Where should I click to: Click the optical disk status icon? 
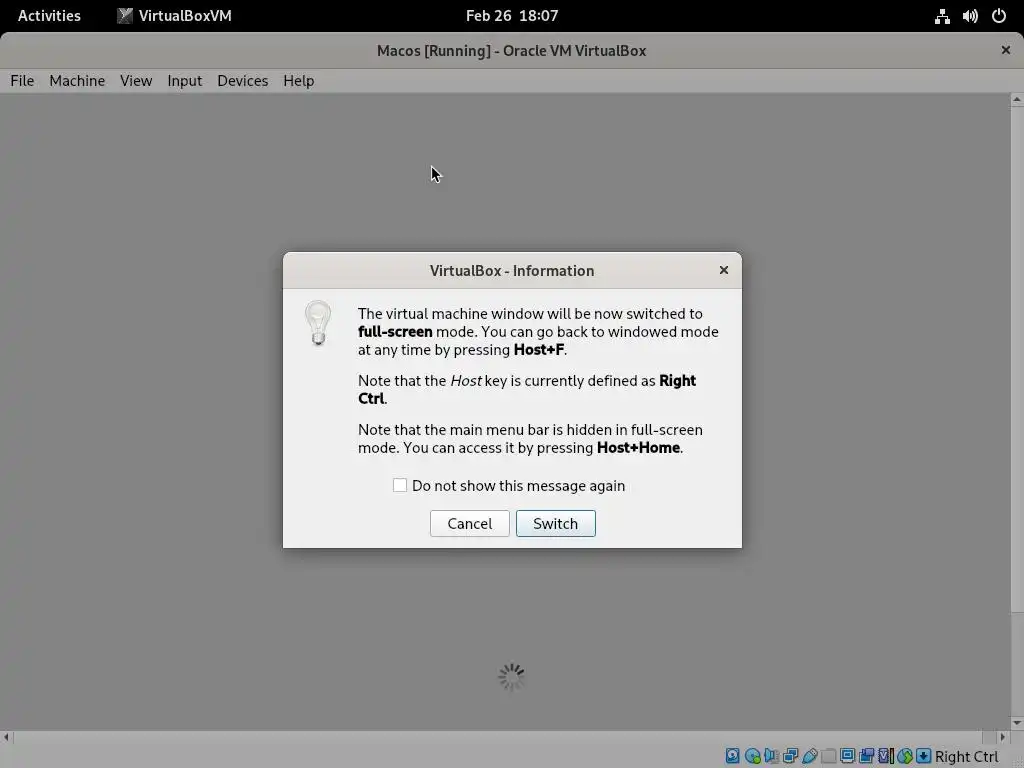point(752,756)
